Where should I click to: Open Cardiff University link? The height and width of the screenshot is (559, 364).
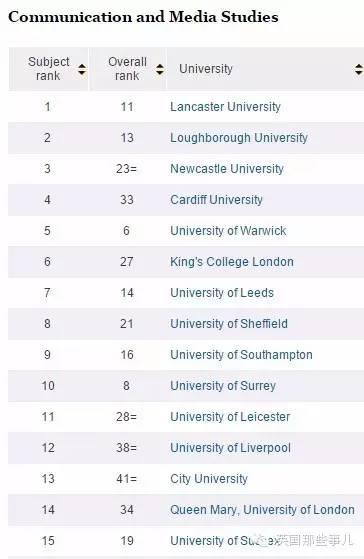216,200
